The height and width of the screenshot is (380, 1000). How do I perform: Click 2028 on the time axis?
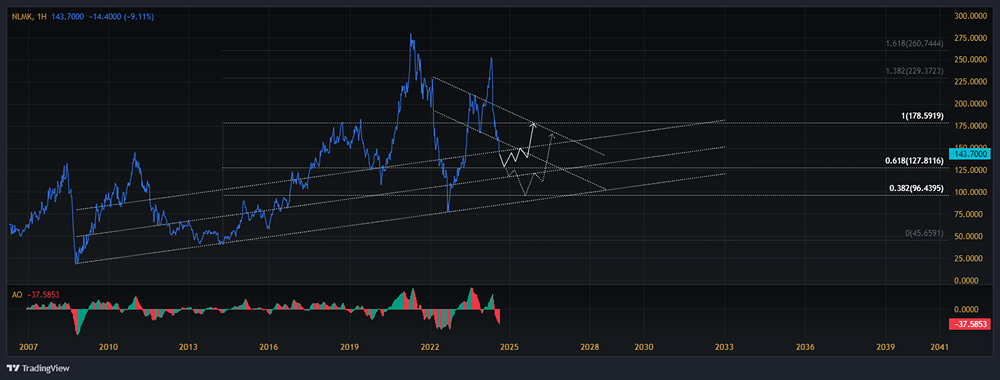[x=590, y=347]
